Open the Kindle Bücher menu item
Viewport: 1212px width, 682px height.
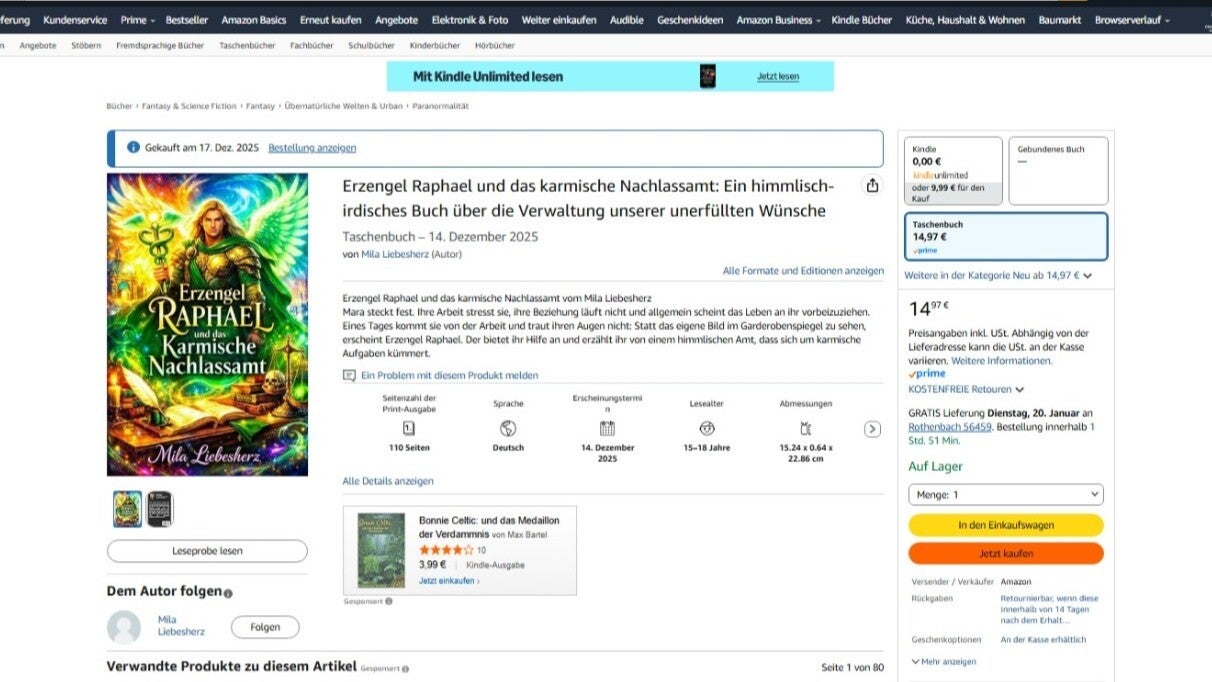[861, 20]
